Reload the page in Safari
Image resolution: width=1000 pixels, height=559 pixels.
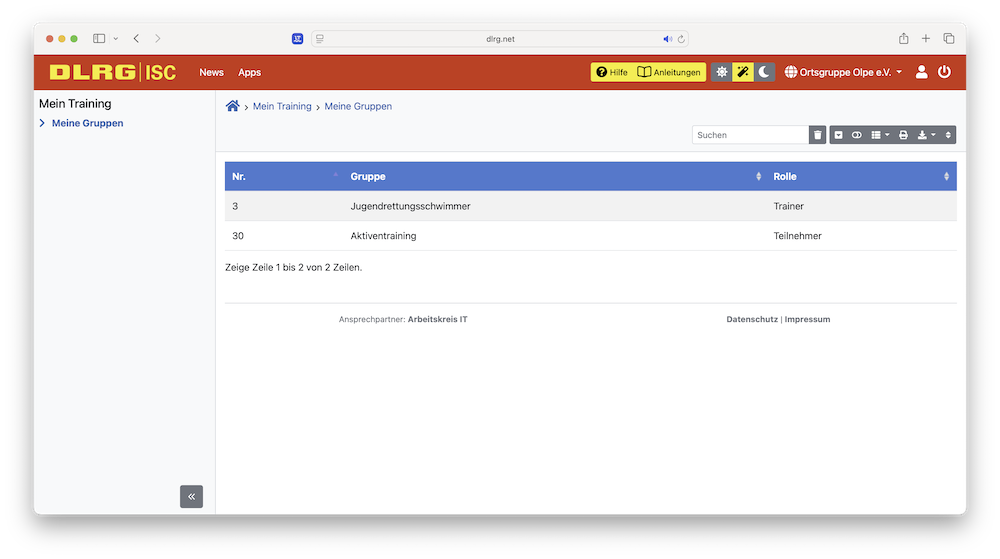point(681,39)
